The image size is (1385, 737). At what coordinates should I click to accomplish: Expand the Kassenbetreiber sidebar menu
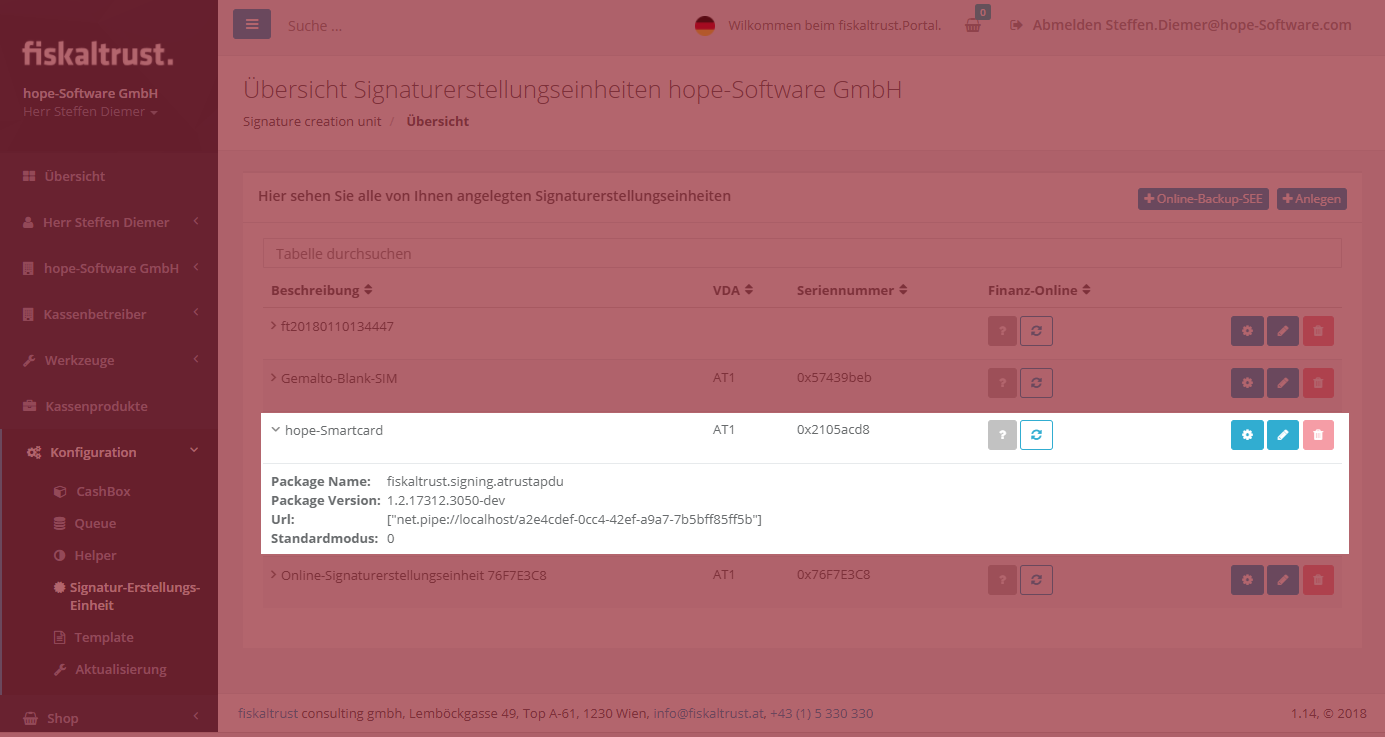[x=109, y=314]
